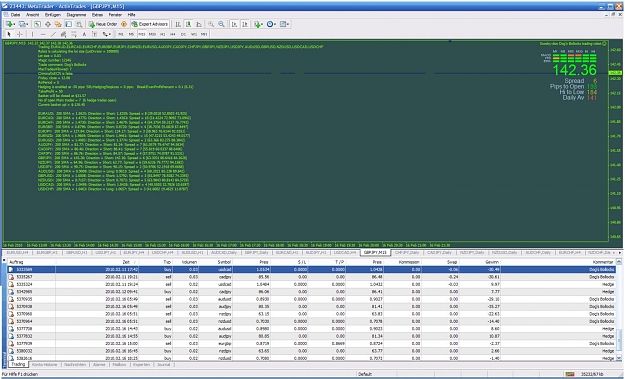Select order 5335267 row

(311, 277)
